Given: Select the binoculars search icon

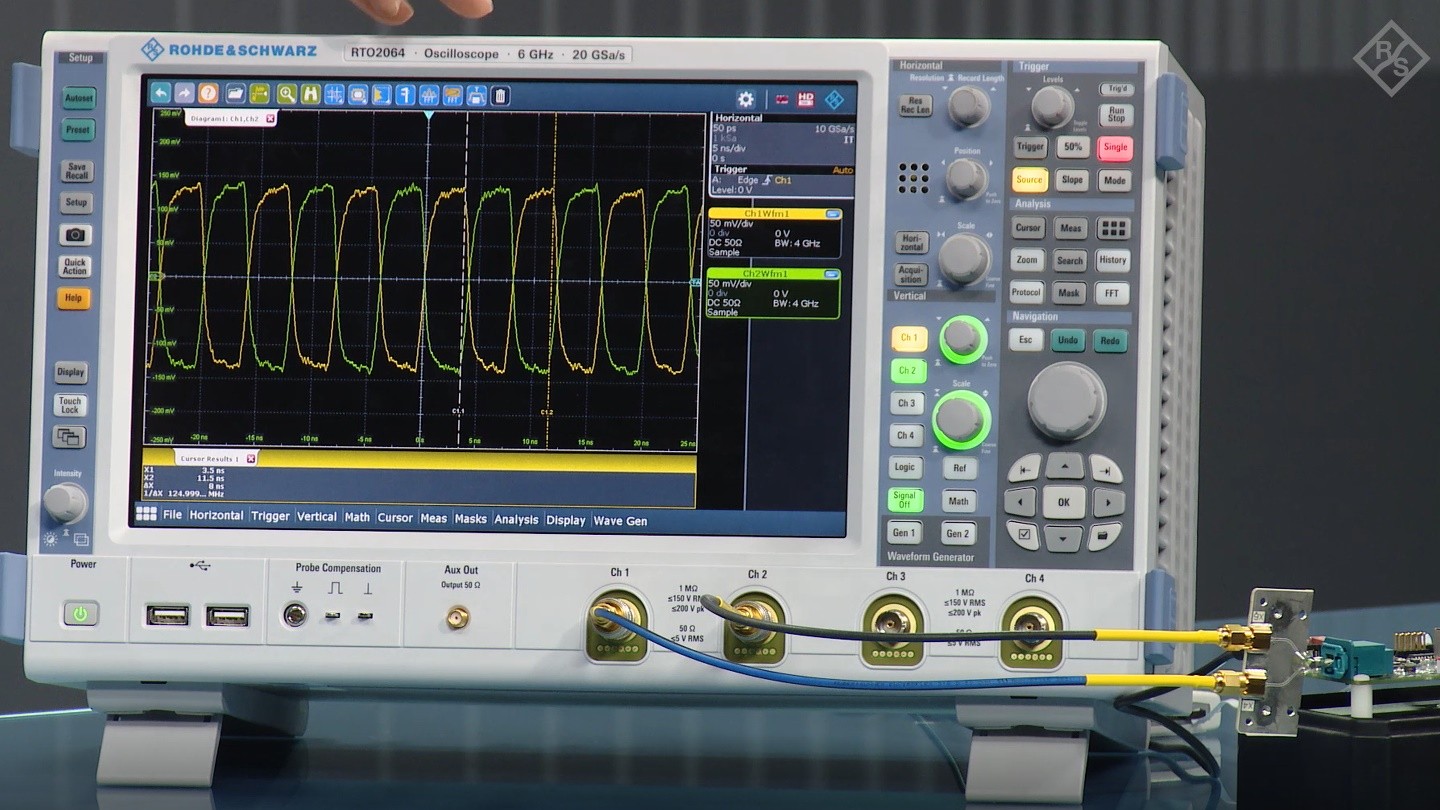Looking at the screenshot, I should 311,94.
